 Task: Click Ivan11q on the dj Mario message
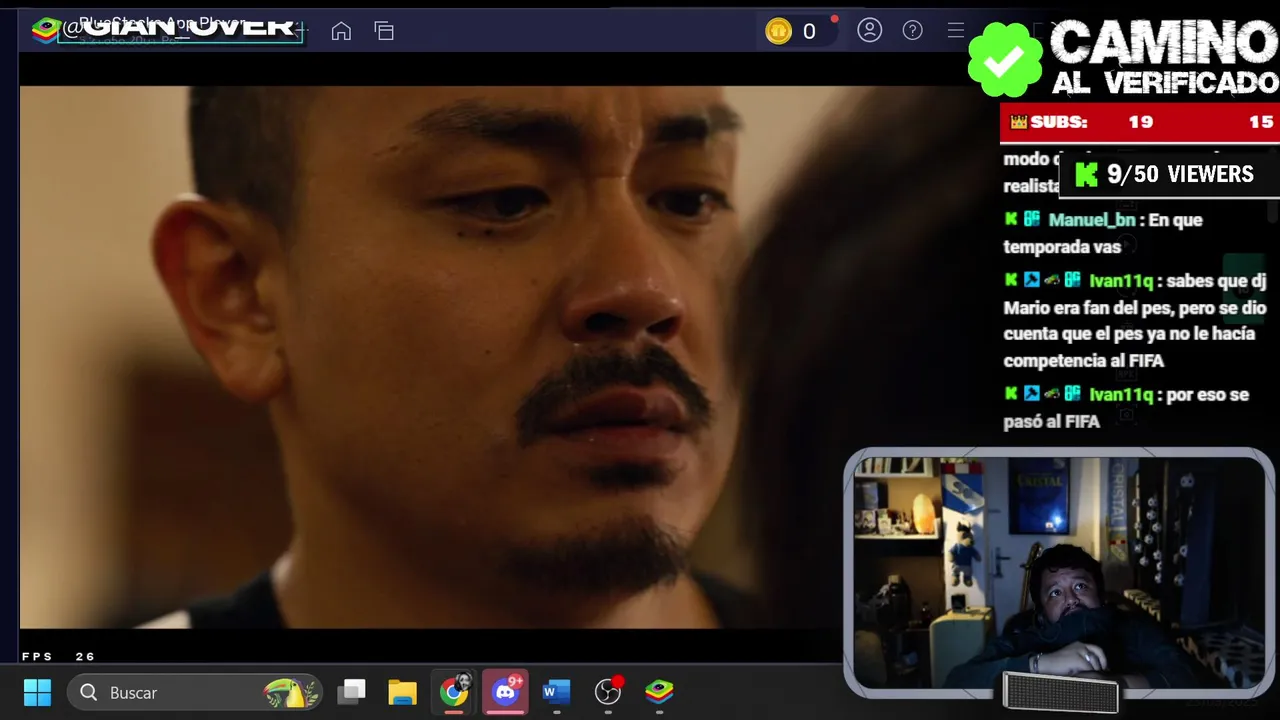tap(1121, 281)
